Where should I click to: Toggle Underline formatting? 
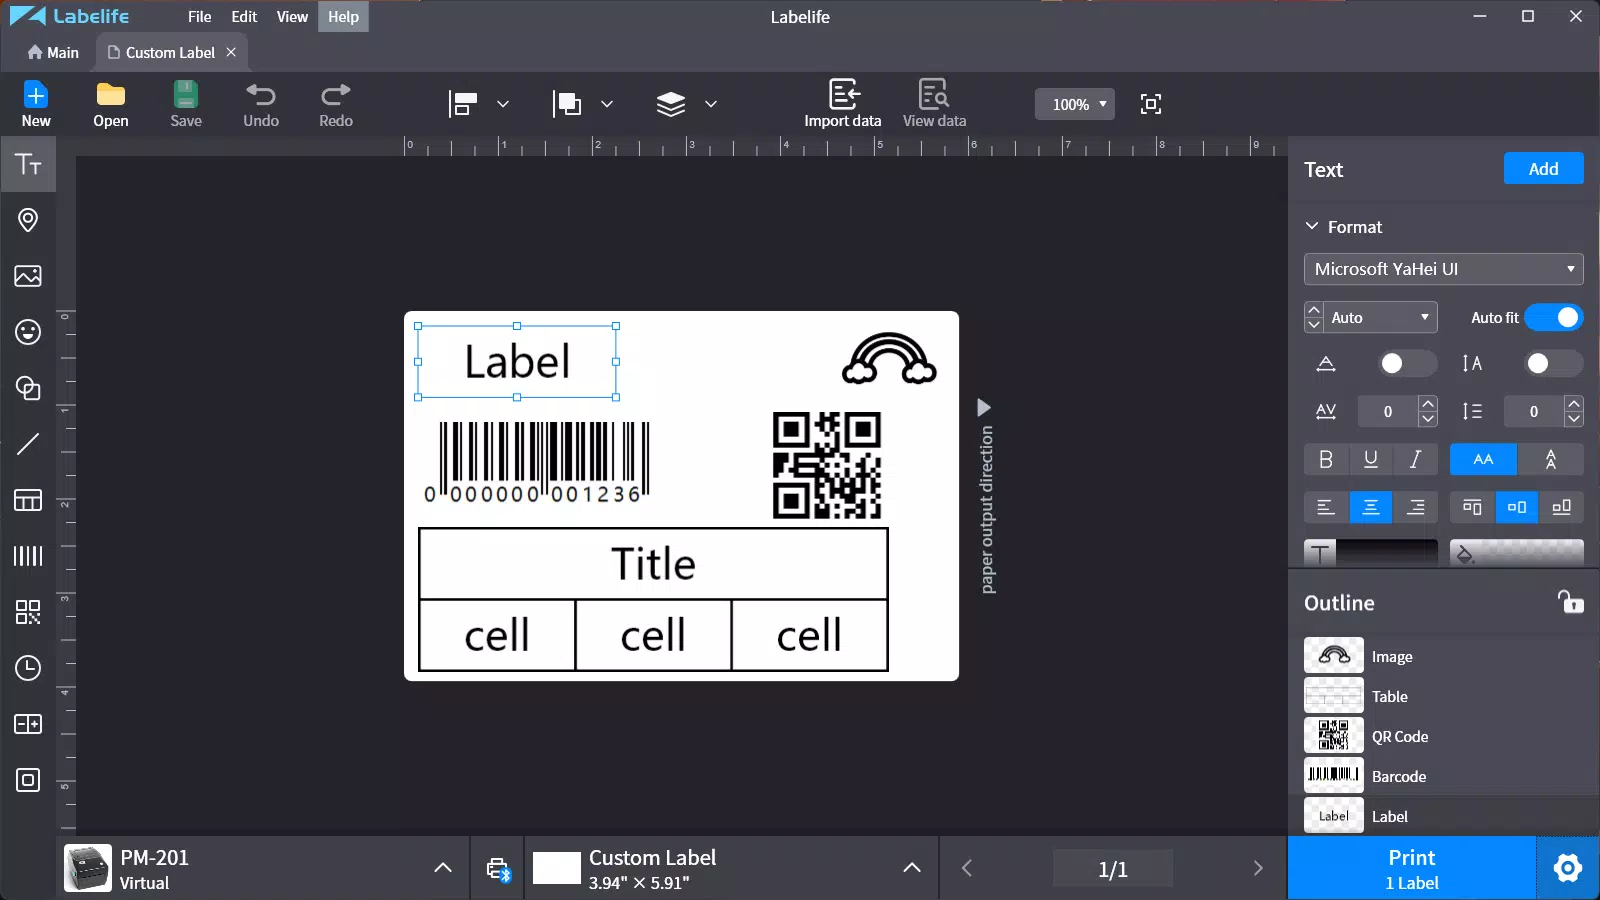click(1371, 459)
